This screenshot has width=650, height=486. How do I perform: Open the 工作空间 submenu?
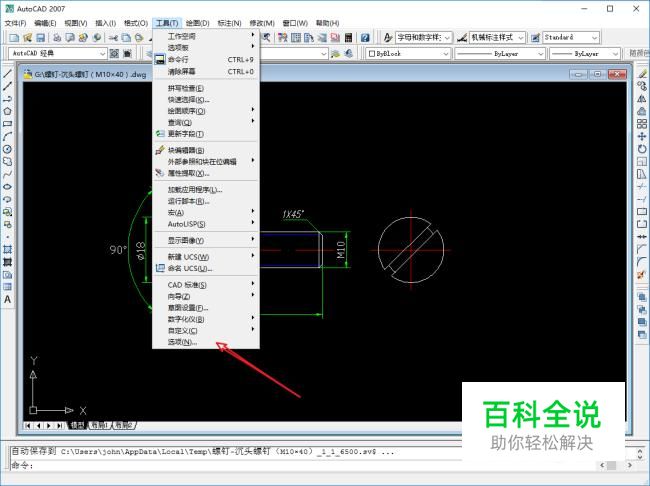206,36
